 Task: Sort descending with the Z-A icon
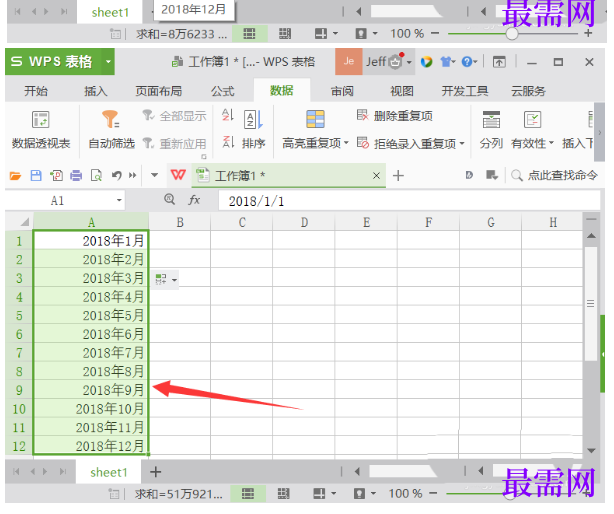click(x=228, y=142)
